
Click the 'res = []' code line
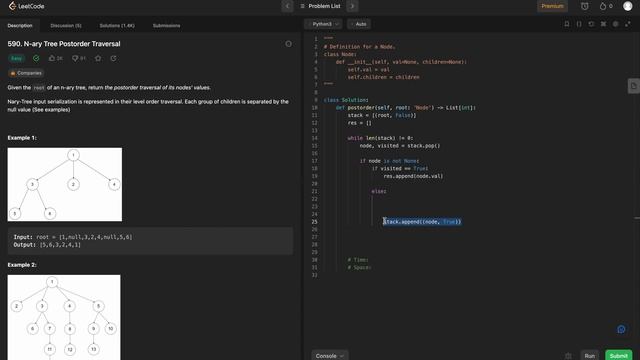tap(360, 123)
